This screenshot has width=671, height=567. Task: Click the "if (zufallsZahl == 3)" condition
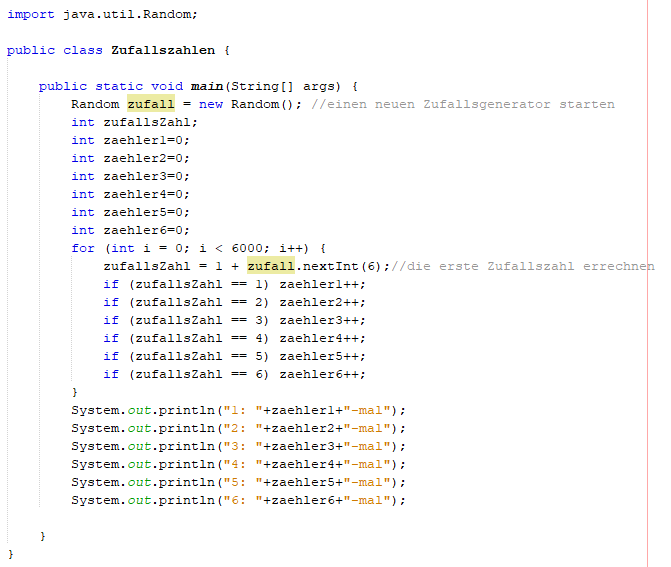click(186, 320)
